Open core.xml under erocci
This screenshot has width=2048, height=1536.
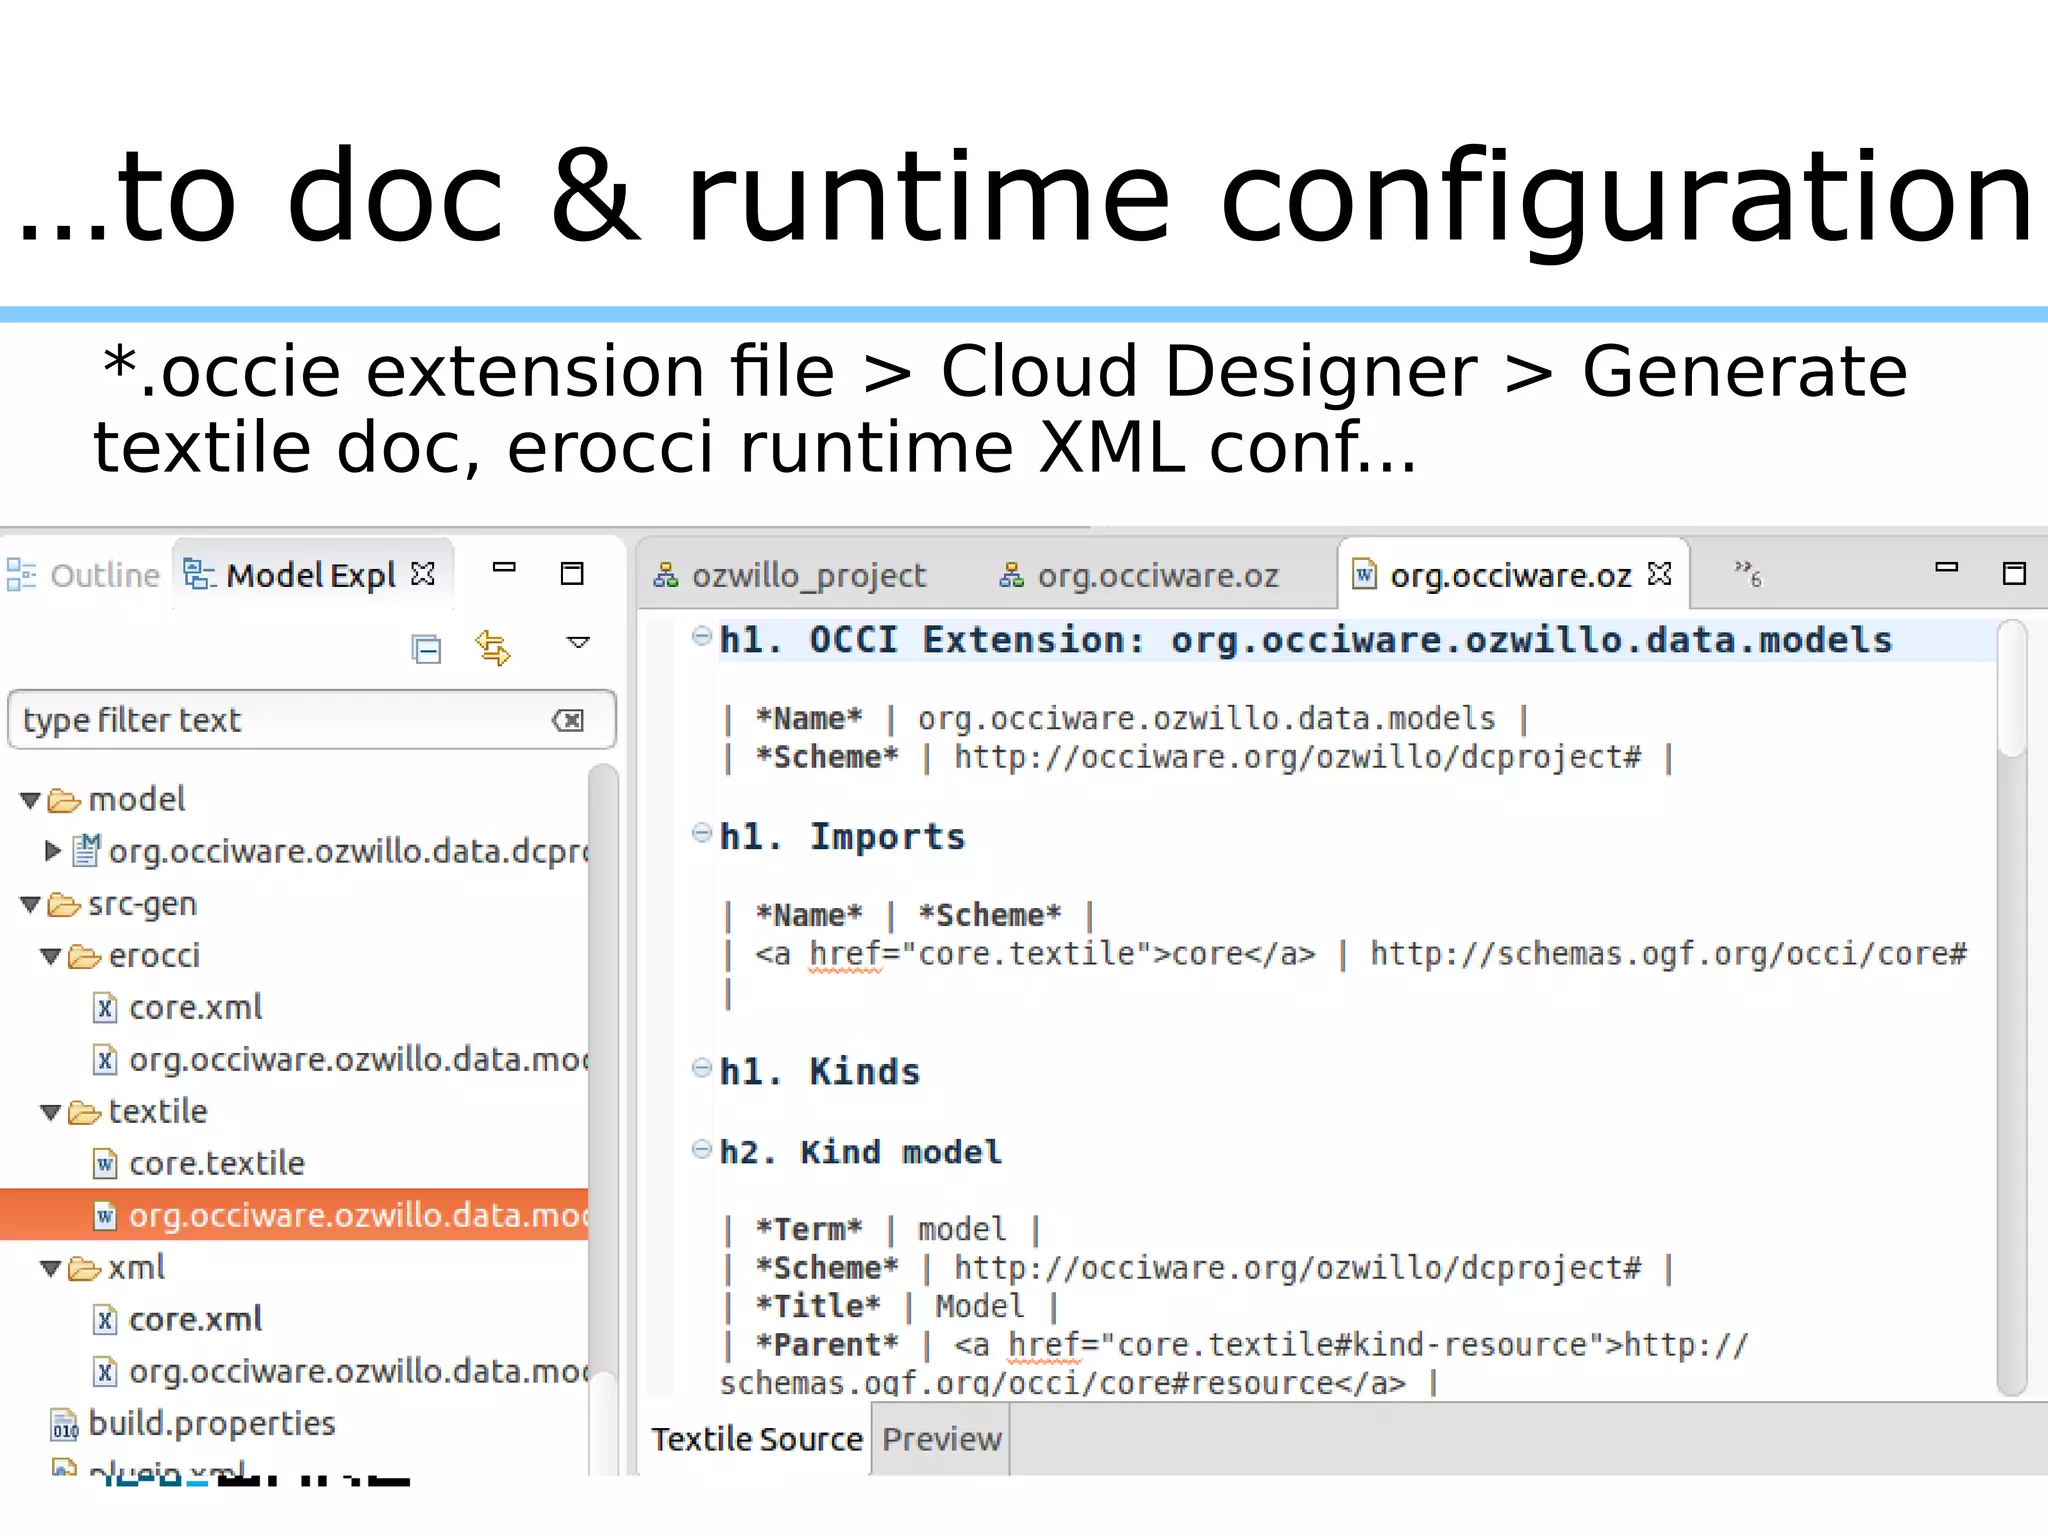(195, 1007)
